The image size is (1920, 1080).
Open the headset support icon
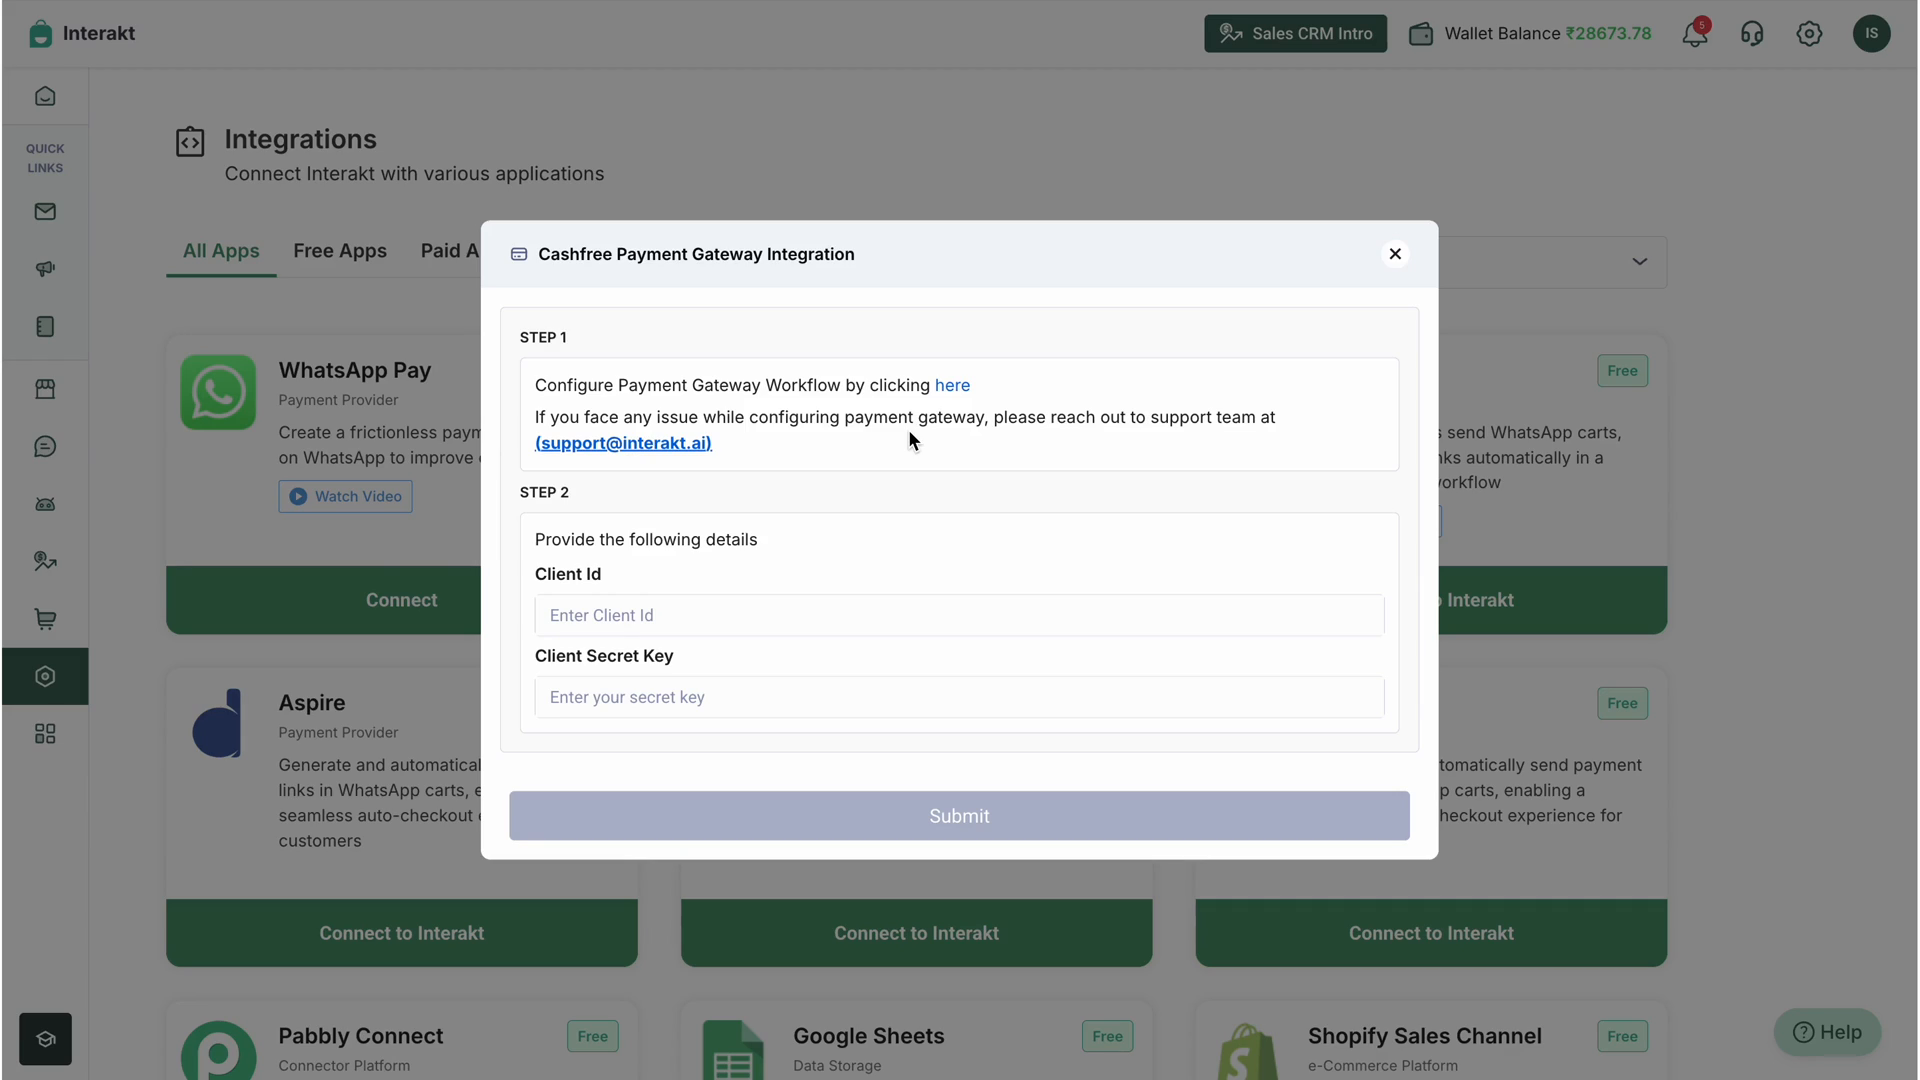click(x=1752, y=33)
